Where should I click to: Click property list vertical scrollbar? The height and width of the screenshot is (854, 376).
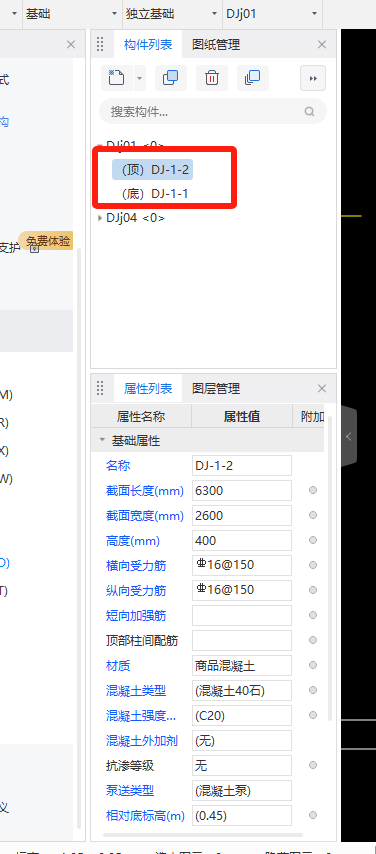(x=330, y=569)
